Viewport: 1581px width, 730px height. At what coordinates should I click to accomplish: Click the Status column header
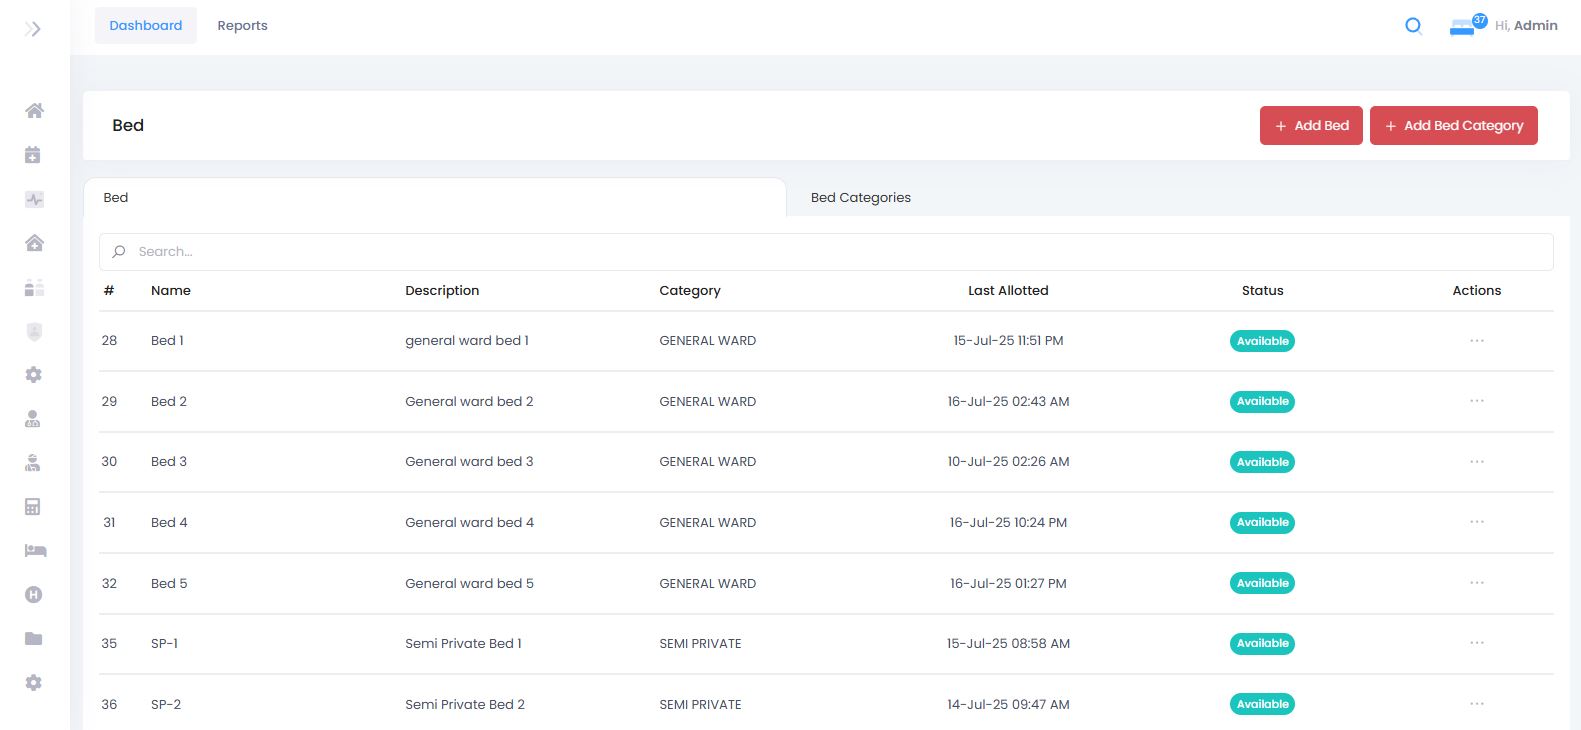coord(1262,291)
